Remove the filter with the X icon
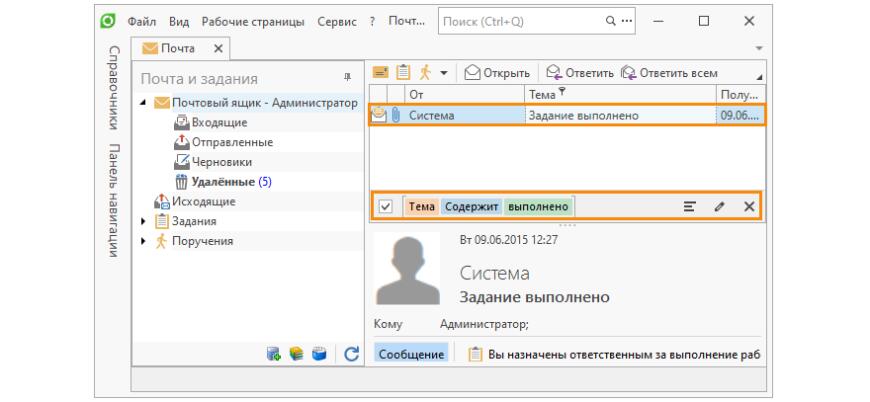Screen dimensions: 870x402 pyautogui.click(x=749, y=206)
